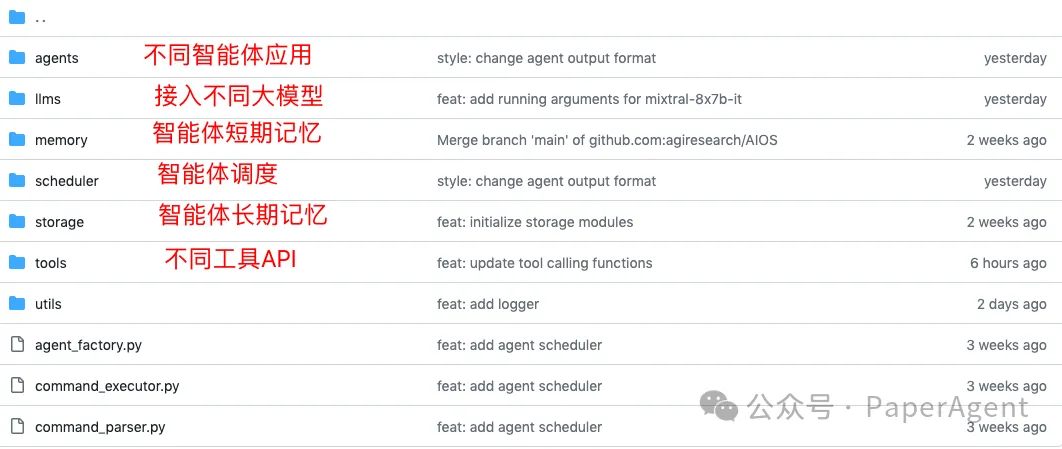
Task: Click the tools folder icon
Action: click(x=16, y=263)
